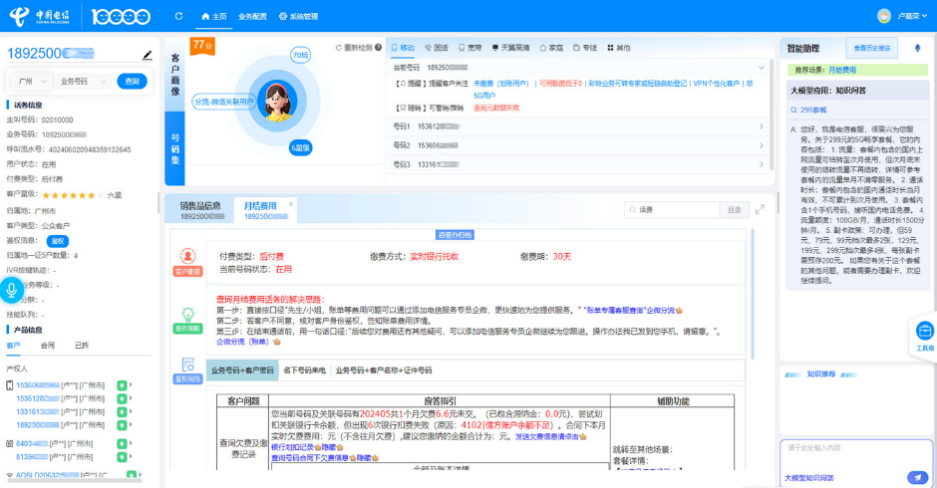Click the 话费 search input field

(x=670, y=210)
